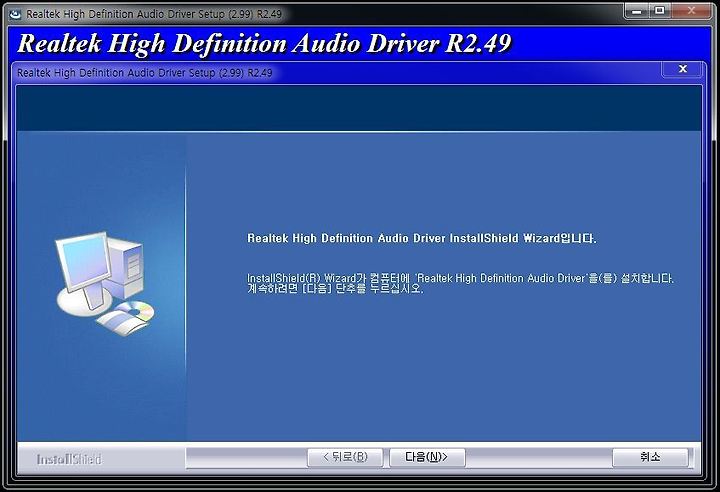The image size is (720, 492).
Task: Minimize the outer Realtek setup window
Action: pos(636,11)
